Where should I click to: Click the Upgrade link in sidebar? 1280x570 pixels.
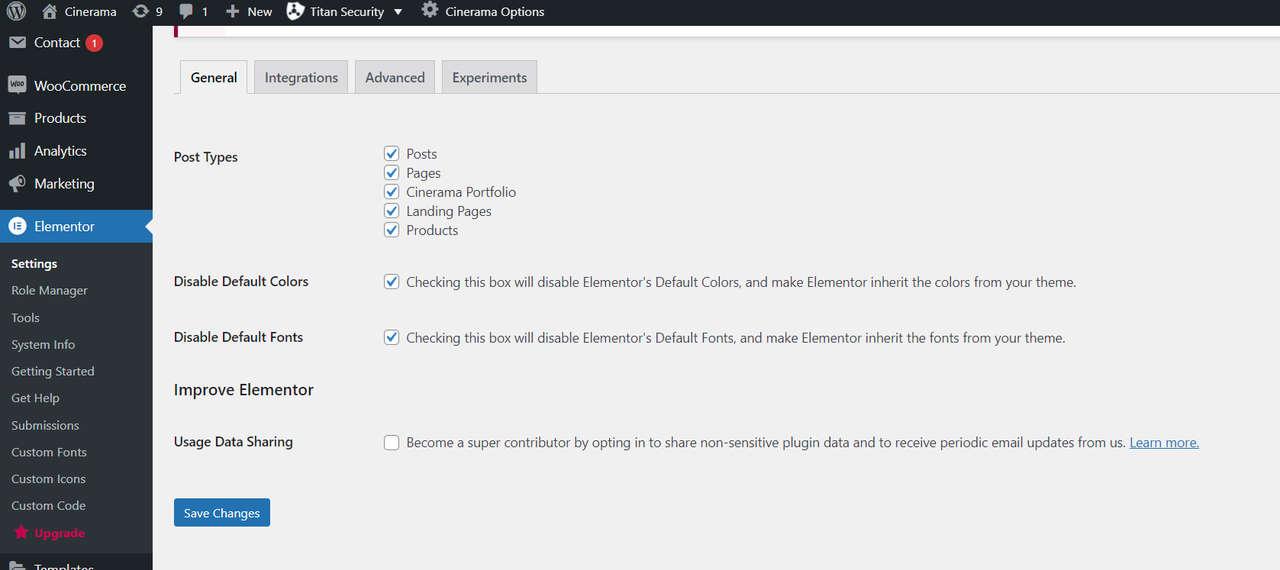pos(59,533)
